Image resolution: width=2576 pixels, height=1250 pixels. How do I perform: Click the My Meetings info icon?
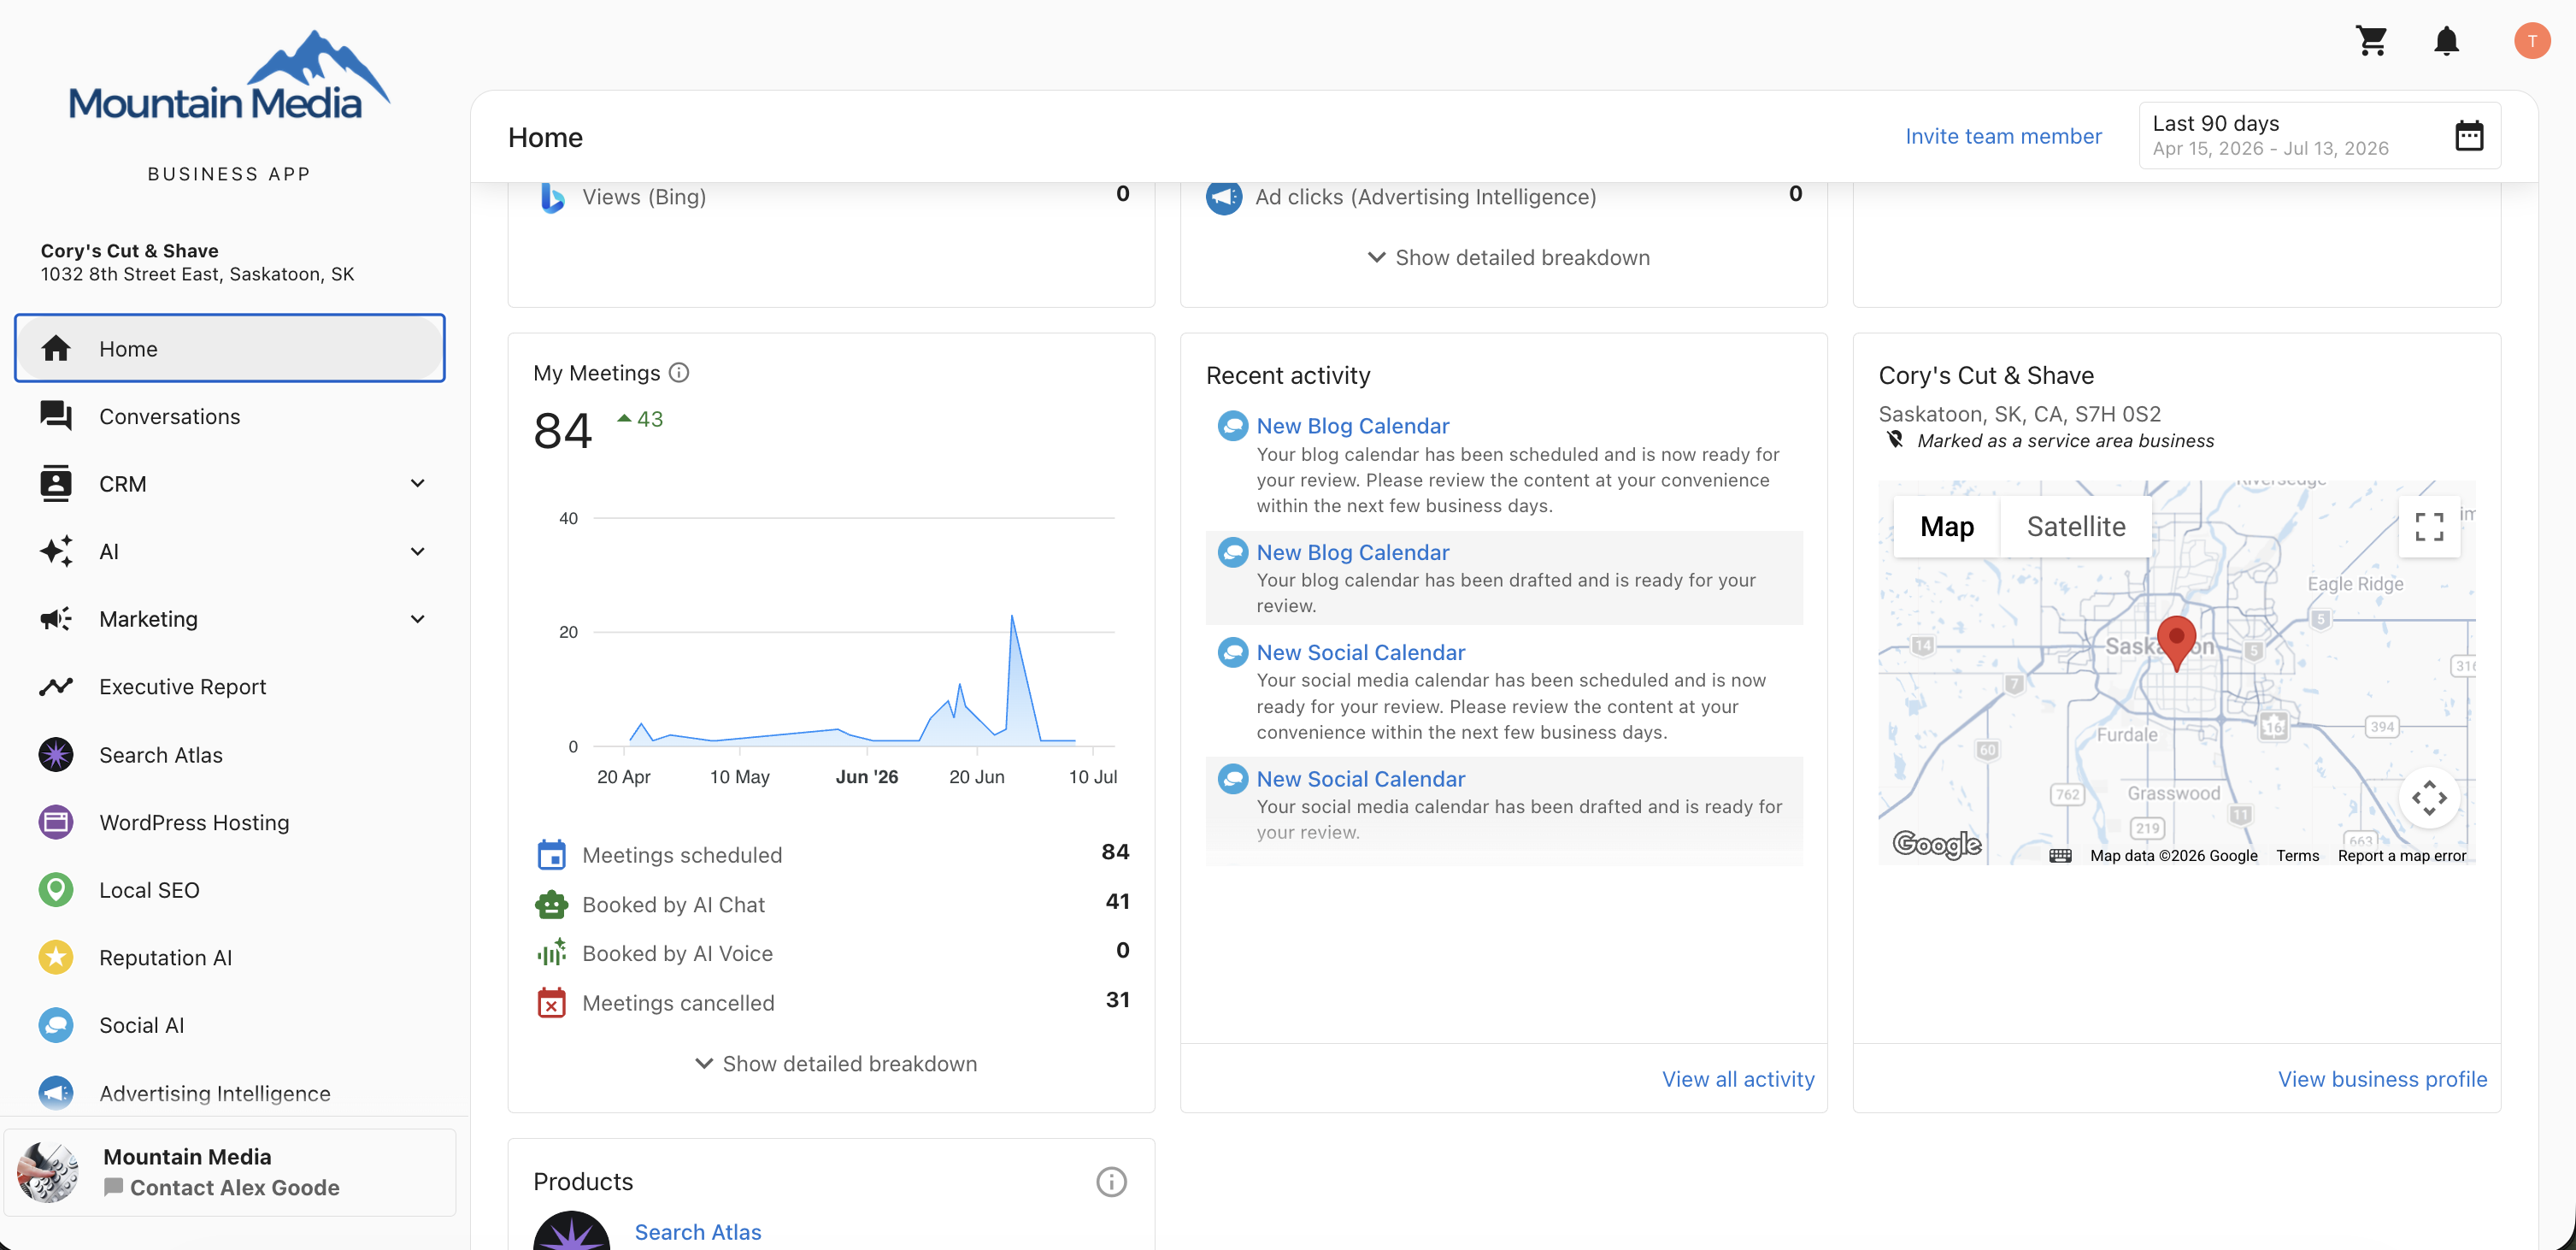(x=679, y=373)
